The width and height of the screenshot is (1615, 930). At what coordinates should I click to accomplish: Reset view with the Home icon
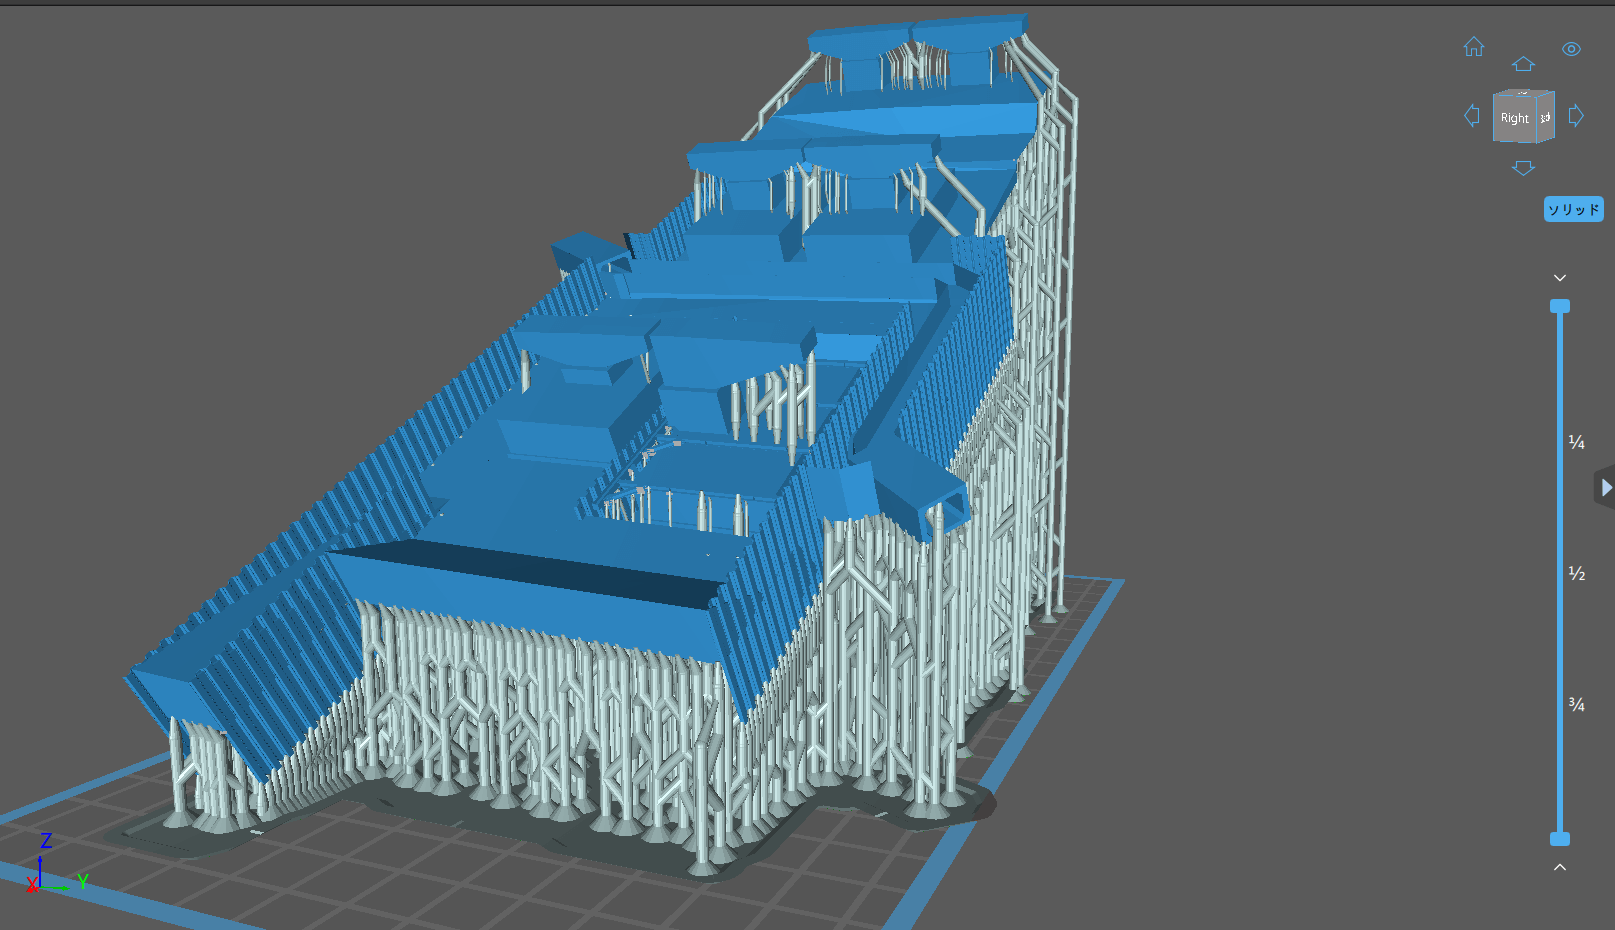pyautogui.click(x=1474, y=47)
